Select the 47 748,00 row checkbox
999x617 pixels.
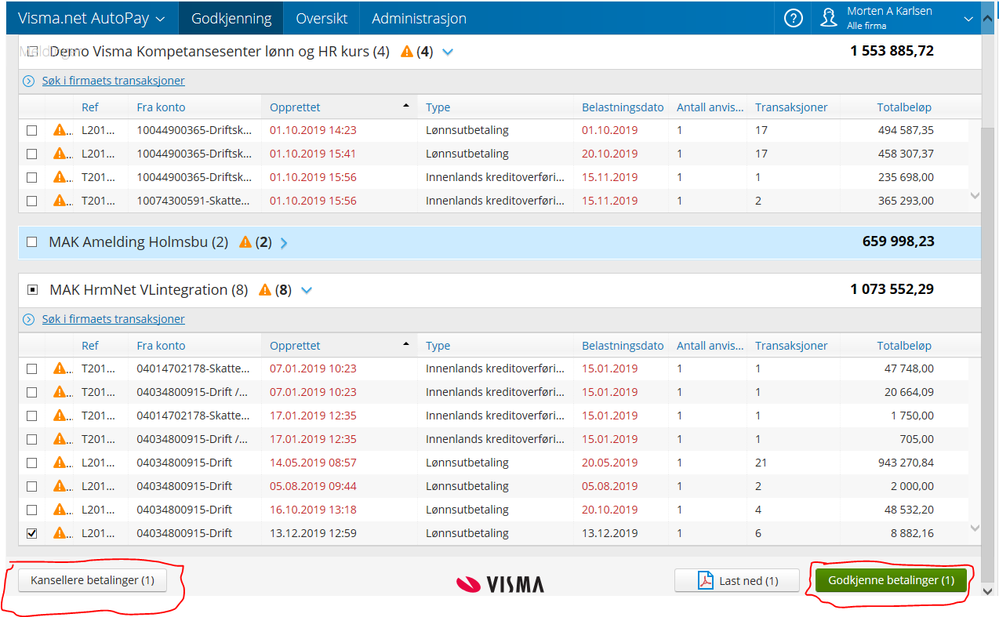click(32, 369)
